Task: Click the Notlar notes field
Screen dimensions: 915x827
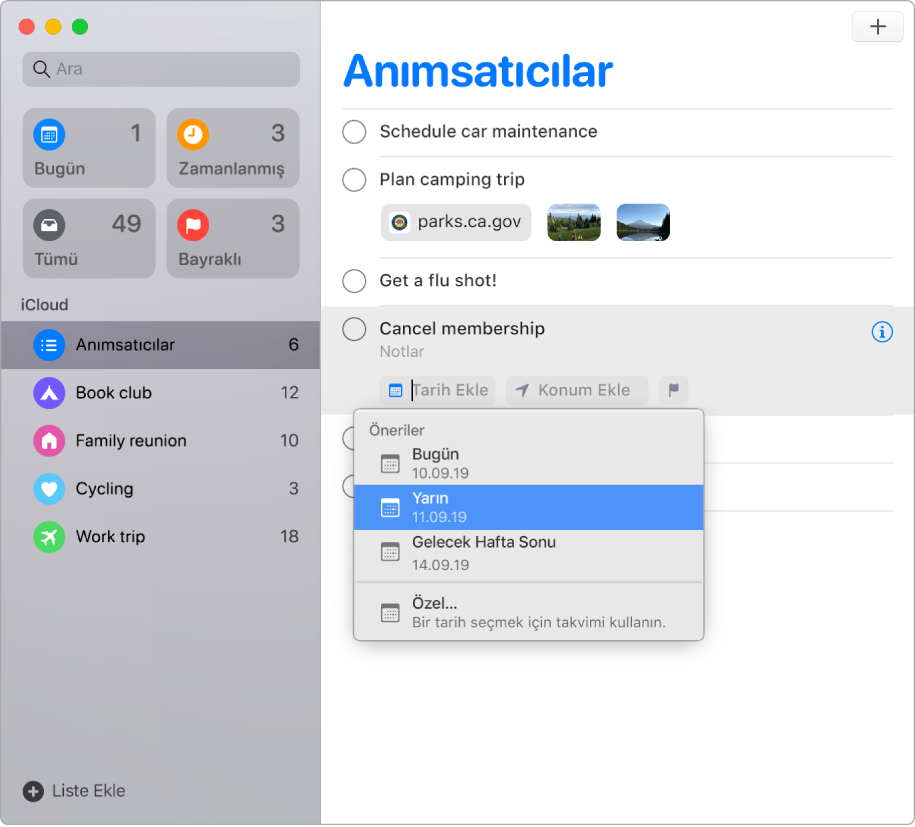Action: click(402, 352)
